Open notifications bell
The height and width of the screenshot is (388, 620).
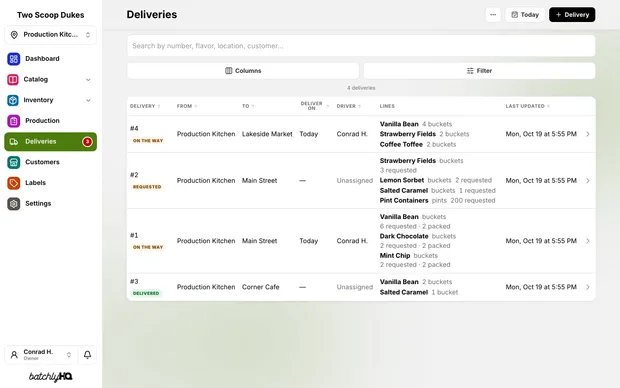coord(87,355)
